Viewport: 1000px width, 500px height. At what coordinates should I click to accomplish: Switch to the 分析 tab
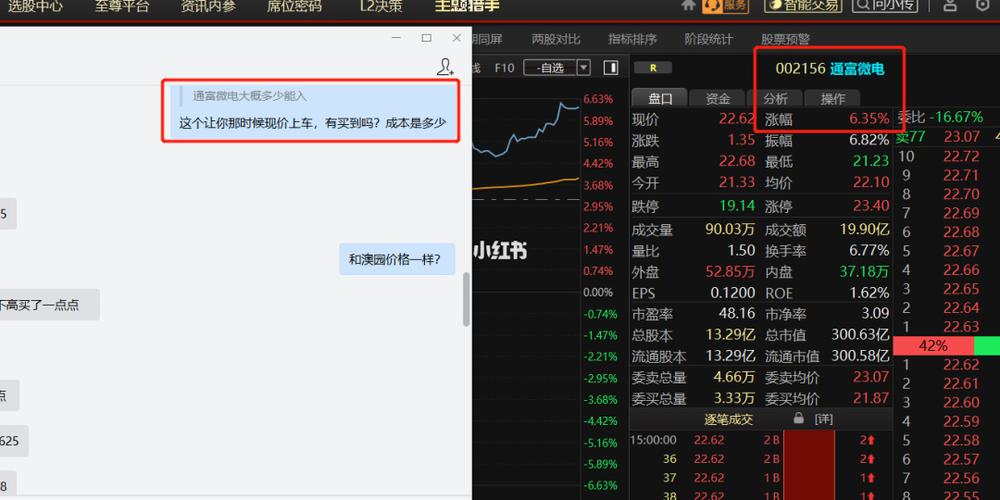(x=776, y=98)
